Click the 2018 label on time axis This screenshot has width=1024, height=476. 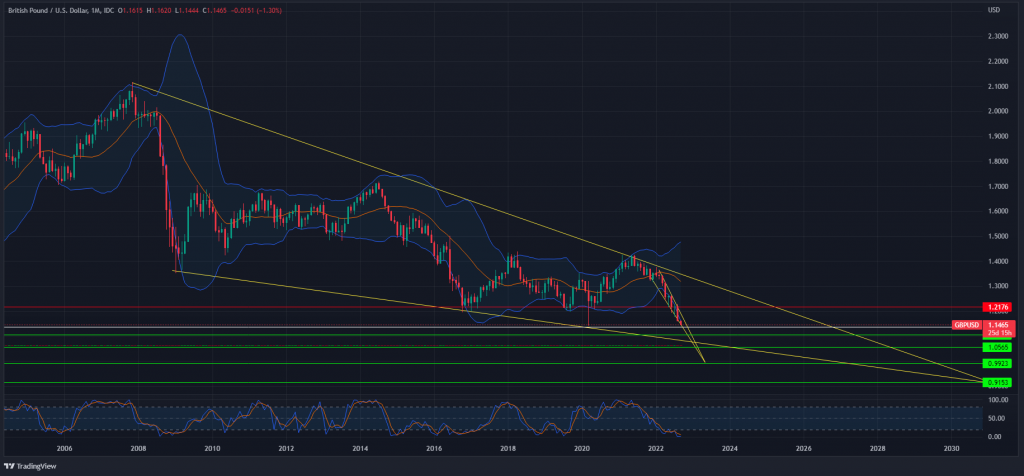coord(508,449)
